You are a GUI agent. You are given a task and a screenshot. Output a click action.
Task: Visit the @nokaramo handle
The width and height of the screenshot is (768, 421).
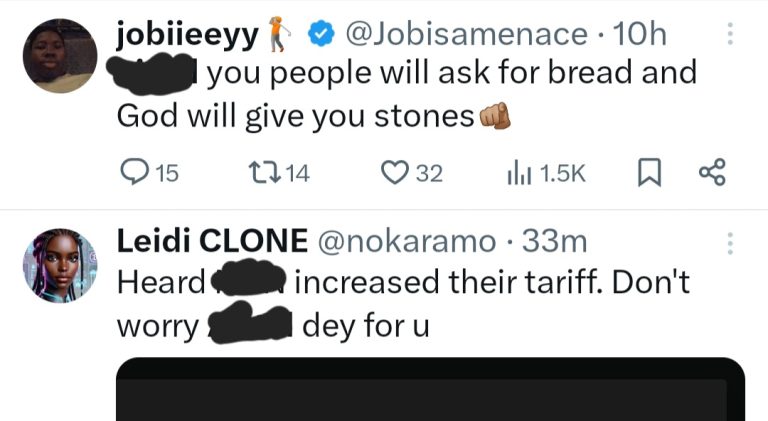[x=406, y=242]
